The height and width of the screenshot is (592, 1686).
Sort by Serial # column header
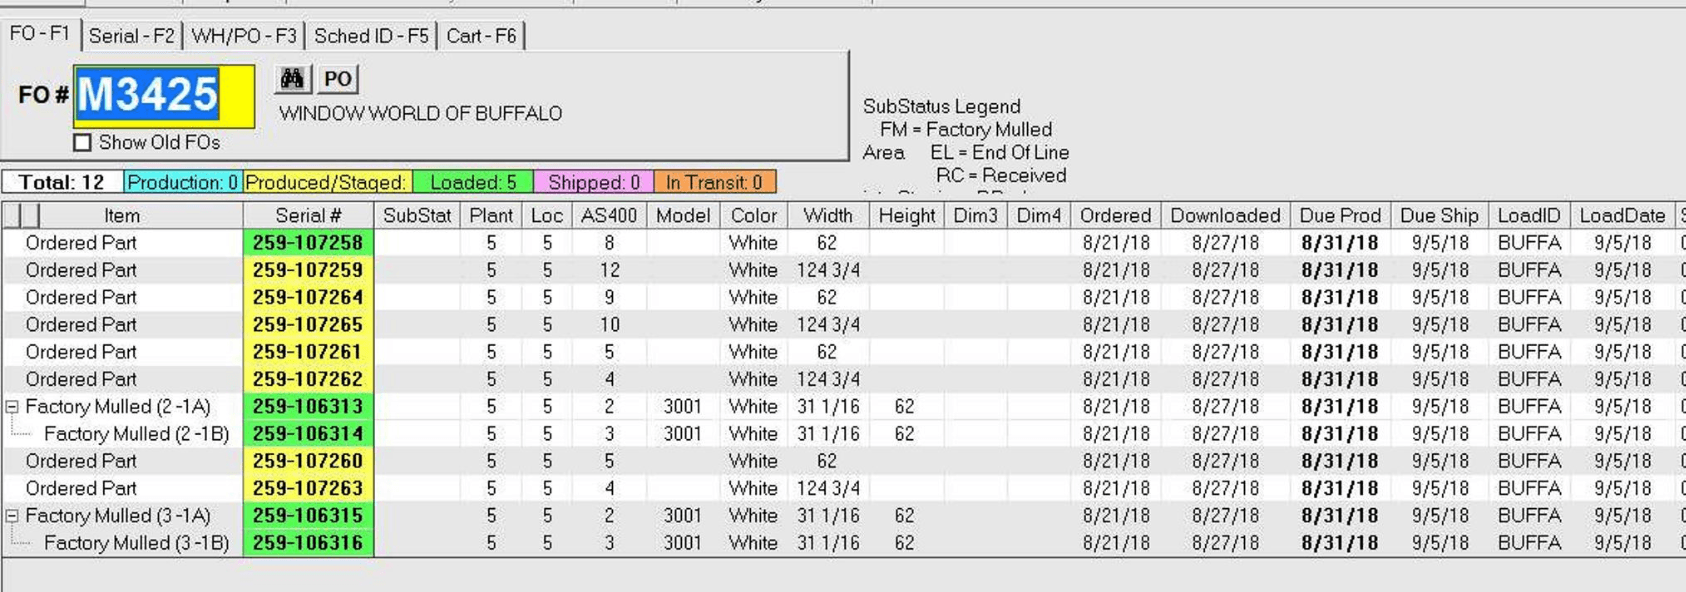pyautogui.click(x=308, y=215)
